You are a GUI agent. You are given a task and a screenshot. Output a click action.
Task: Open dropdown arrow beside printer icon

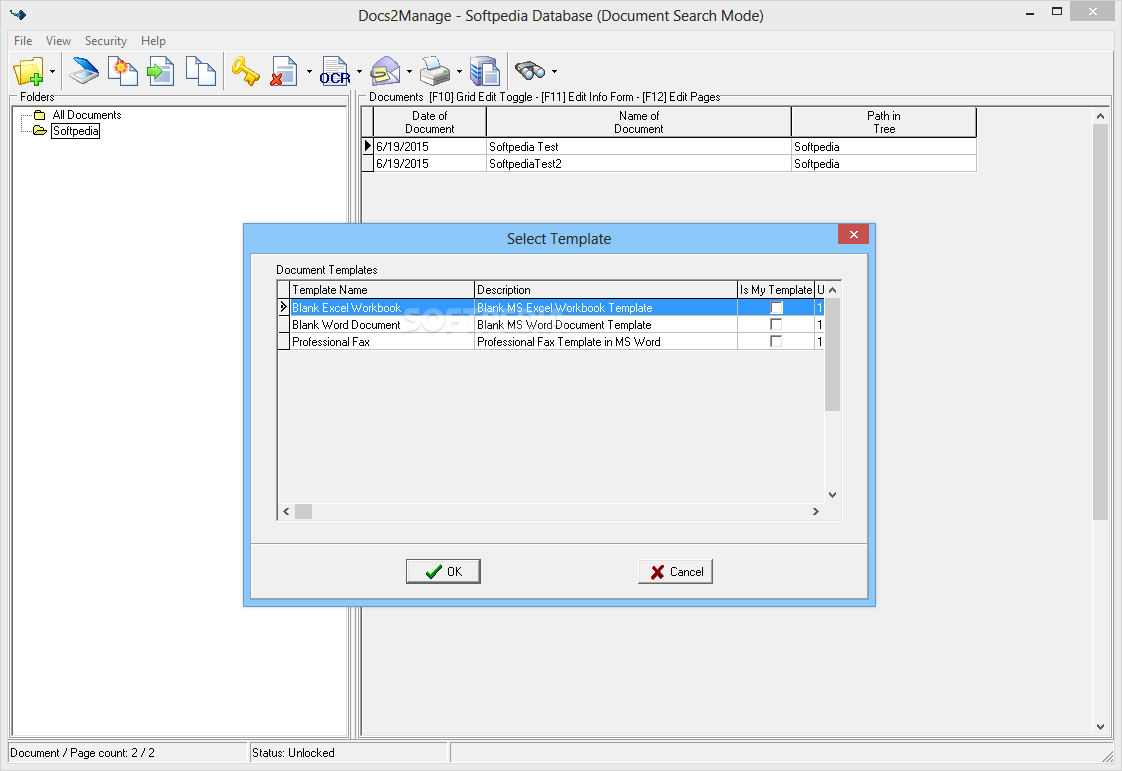459,72
